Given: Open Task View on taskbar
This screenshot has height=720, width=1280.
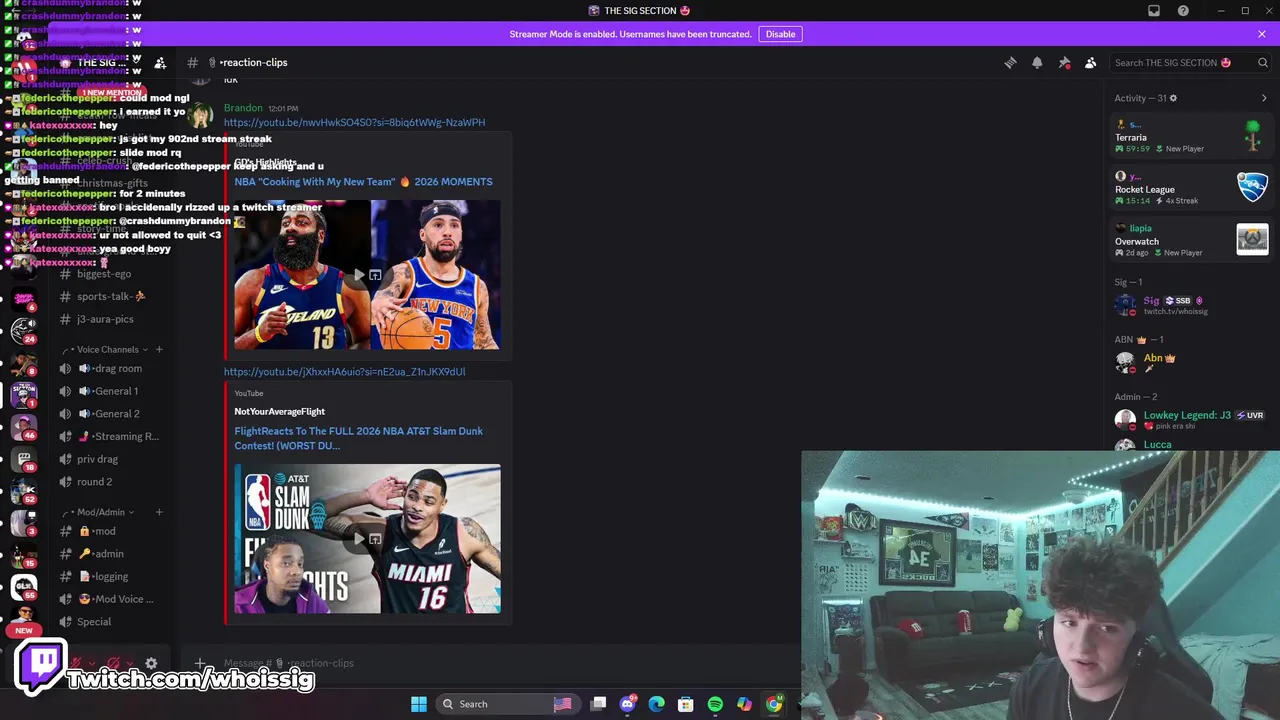Looking at the screenshot, I should click(x=598, y=704).
